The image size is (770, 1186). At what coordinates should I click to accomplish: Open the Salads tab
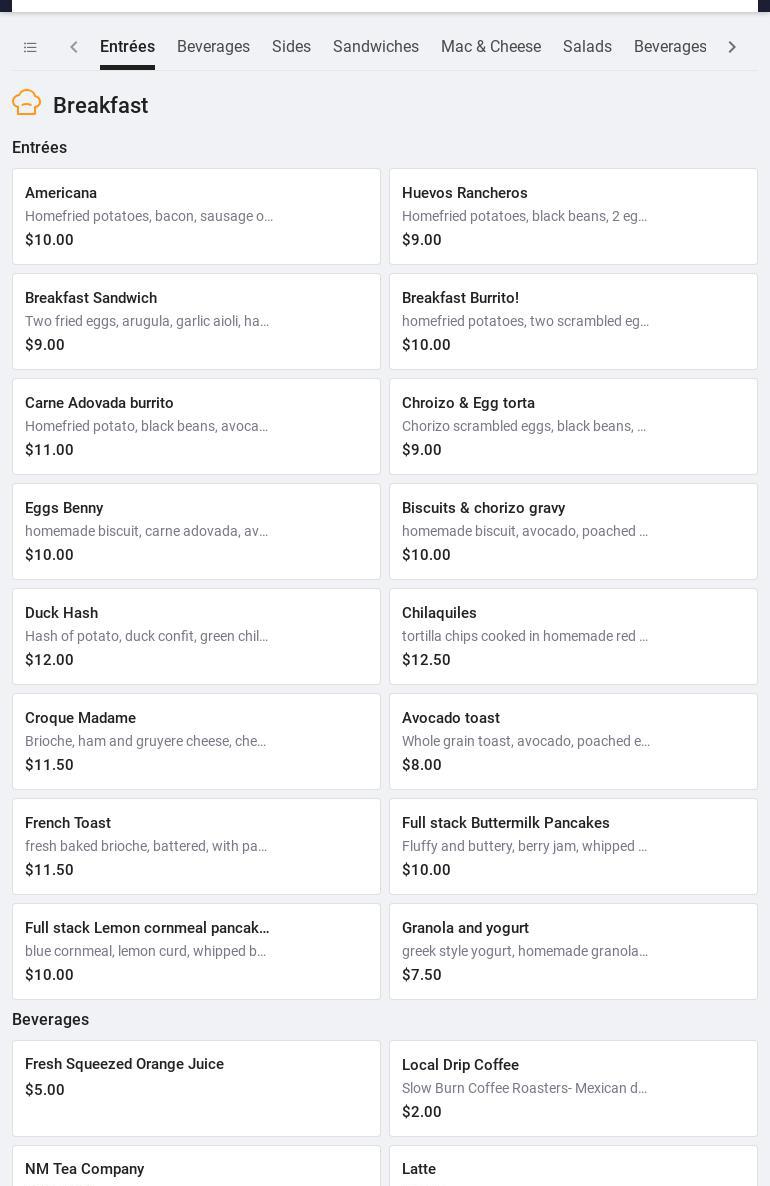[x=587, y=47]
